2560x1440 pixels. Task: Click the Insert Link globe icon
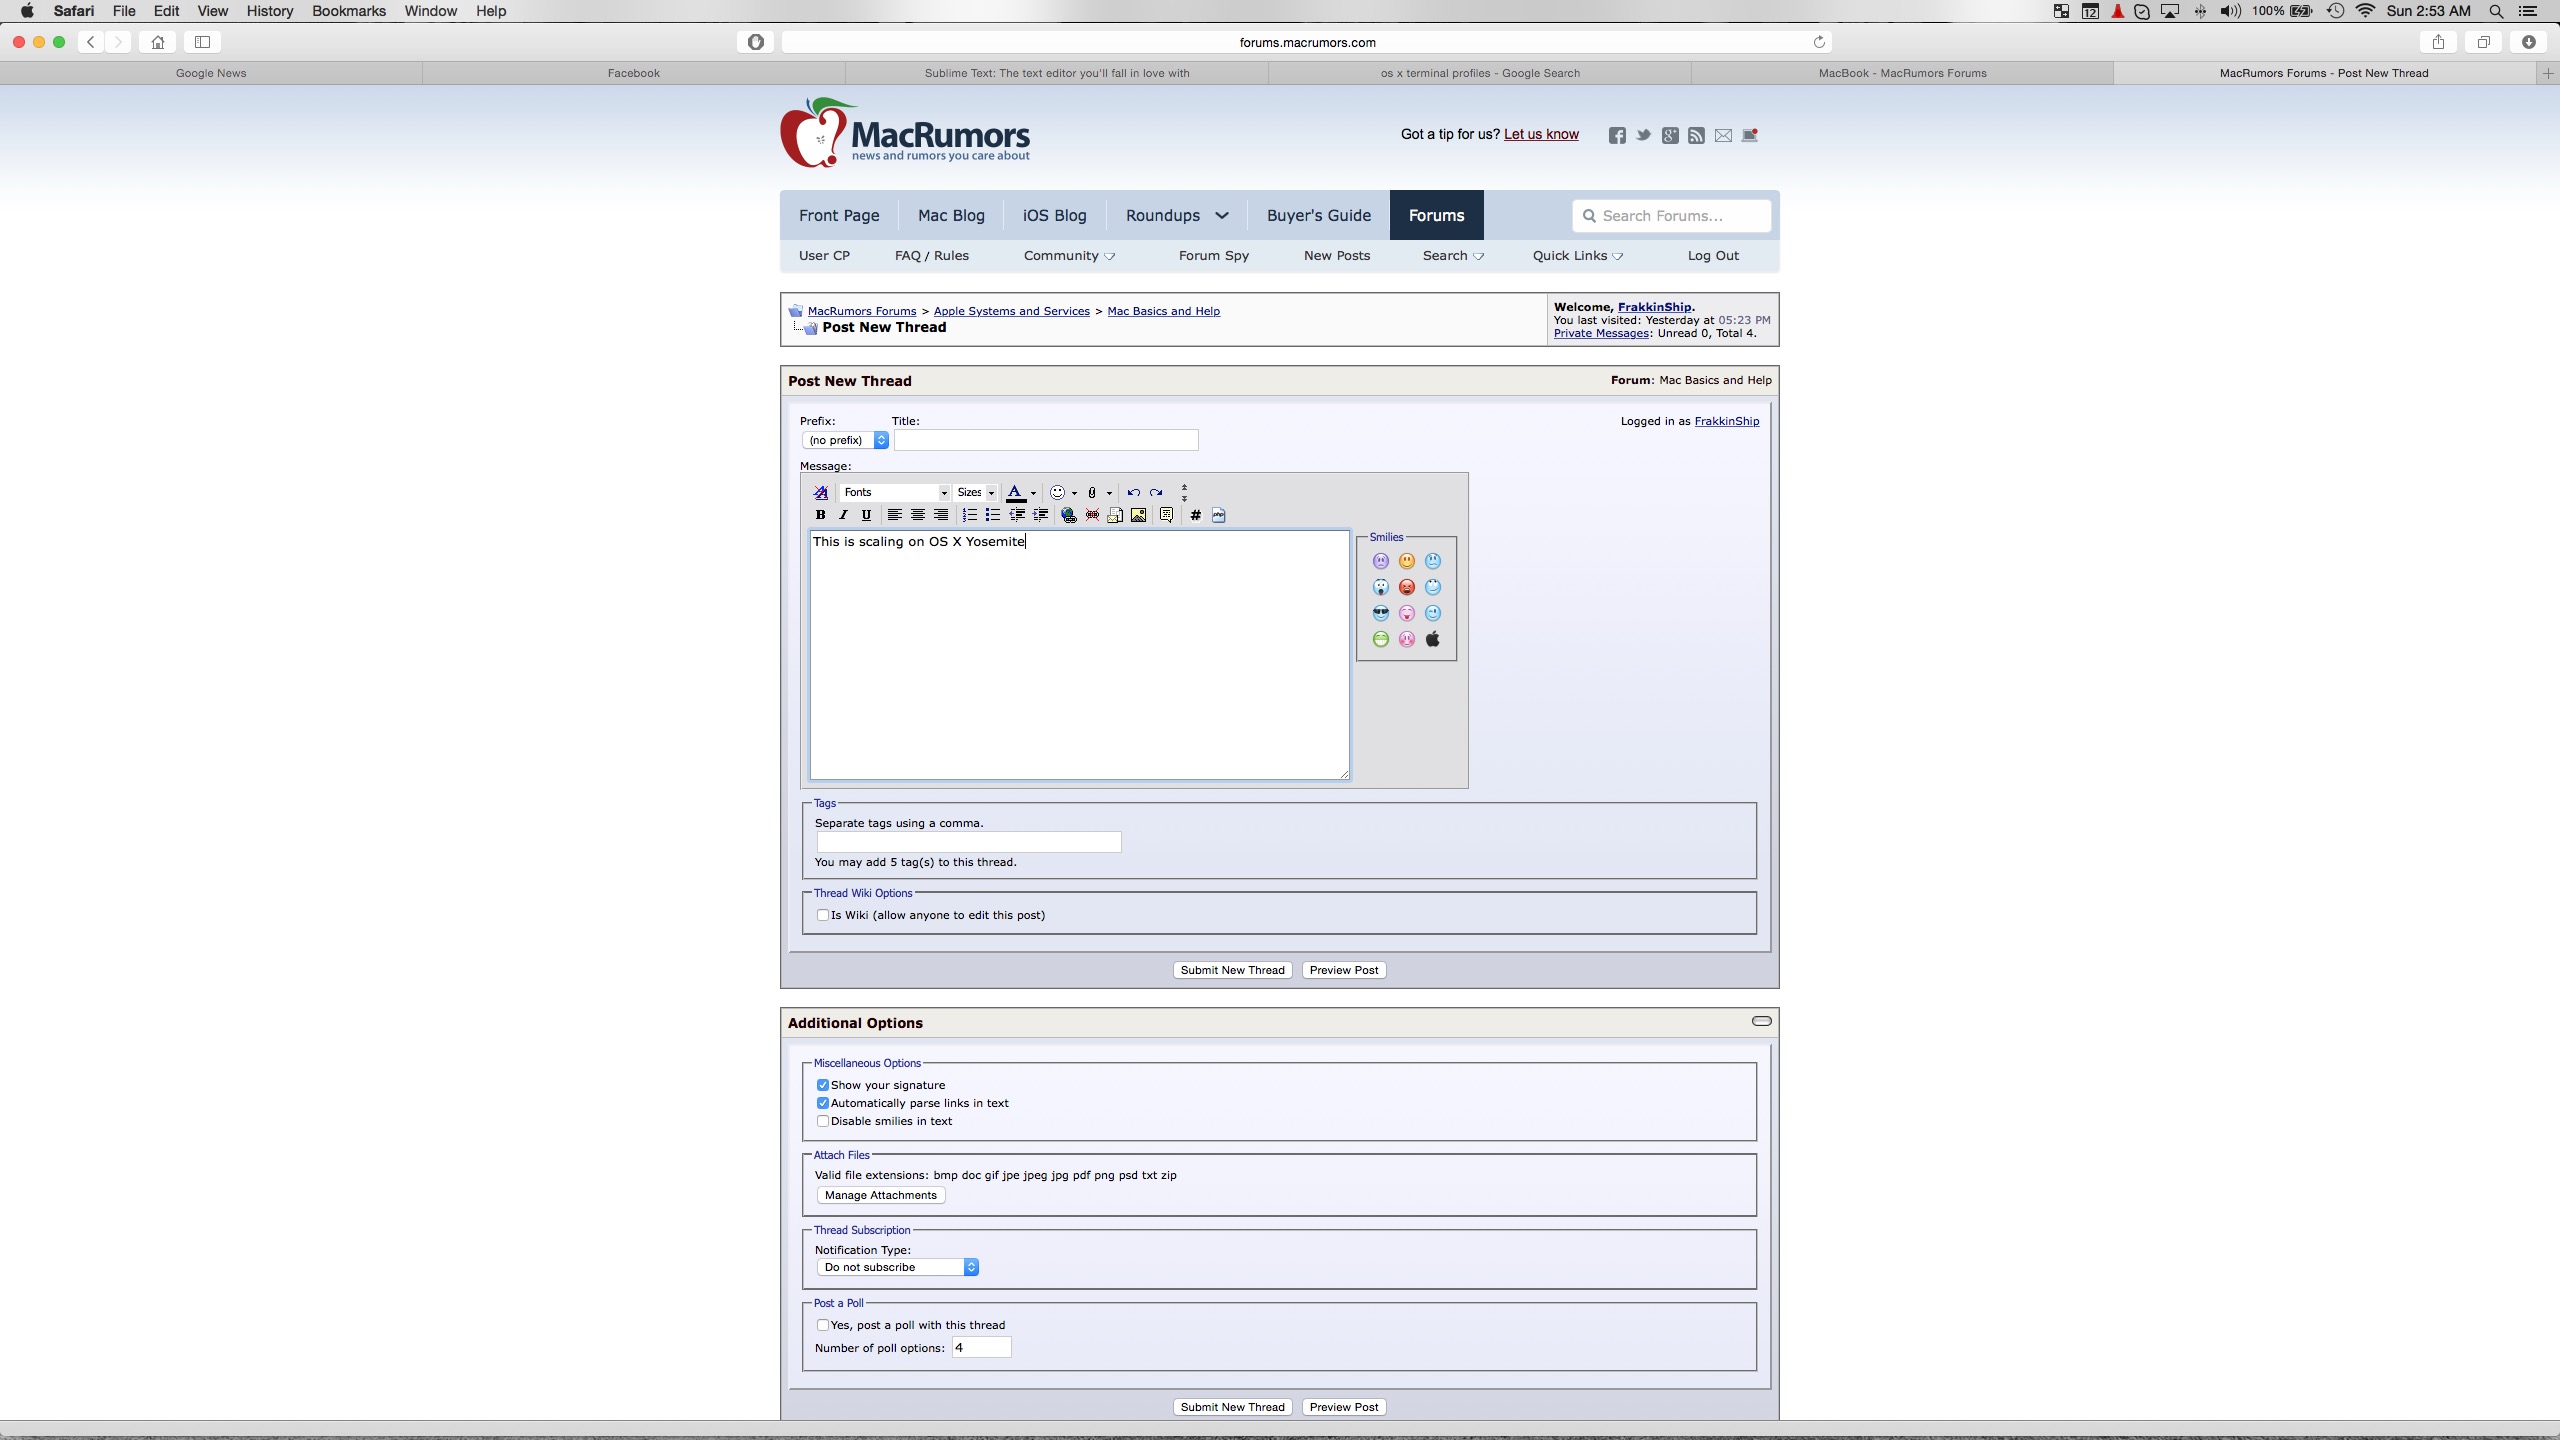click(x=1068, y=515)
